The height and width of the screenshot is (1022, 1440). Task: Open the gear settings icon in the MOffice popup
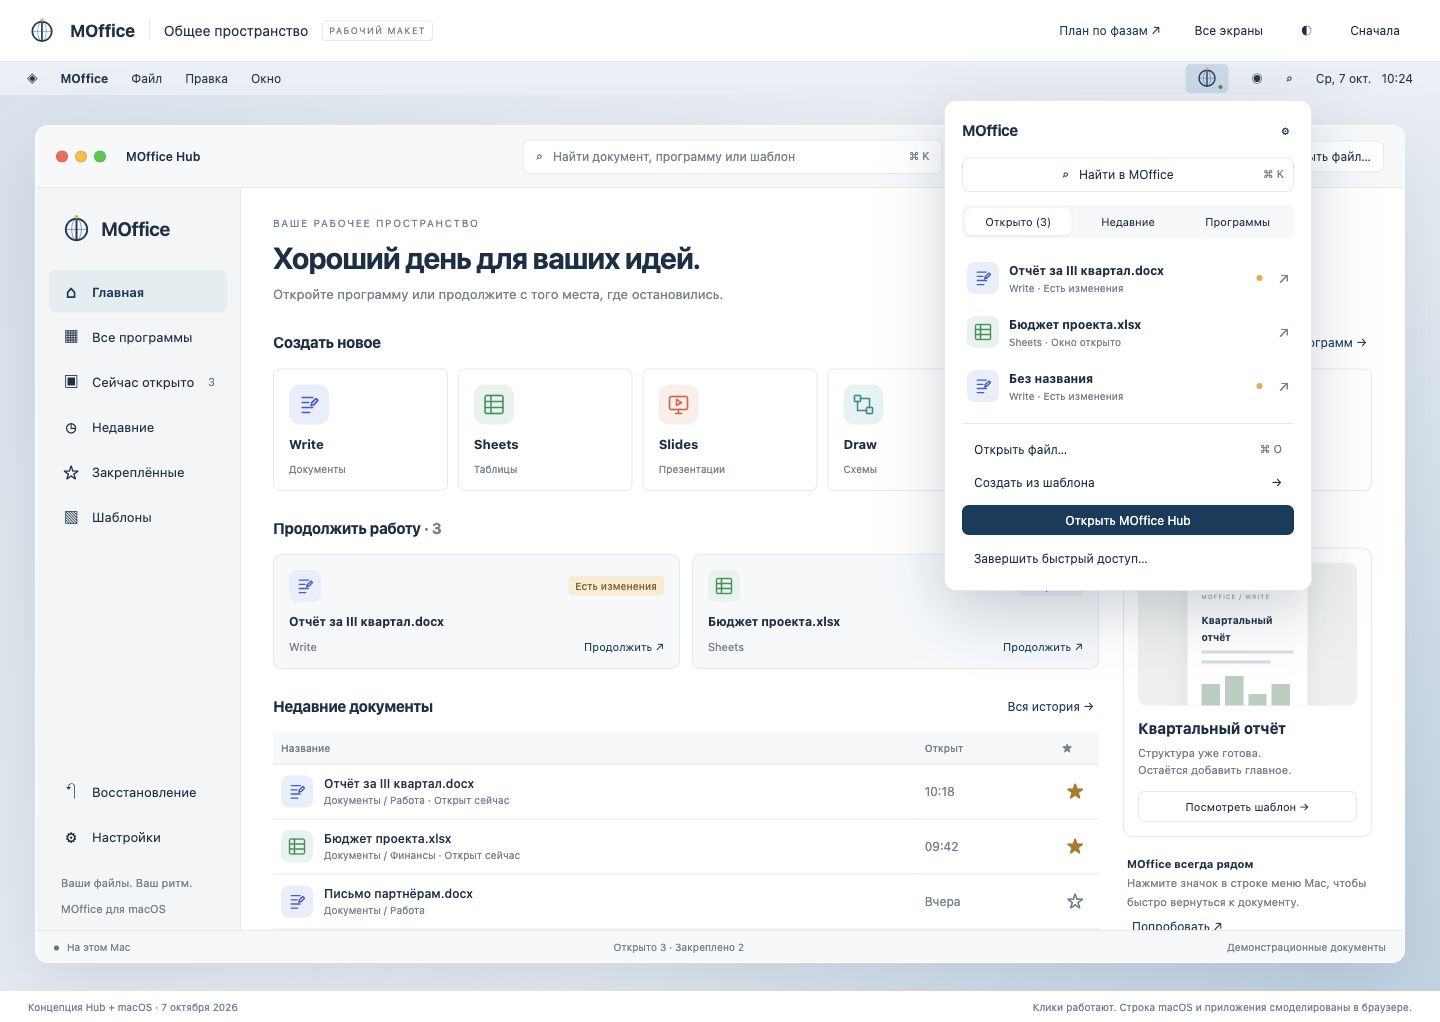click(x=1285, y=131)
